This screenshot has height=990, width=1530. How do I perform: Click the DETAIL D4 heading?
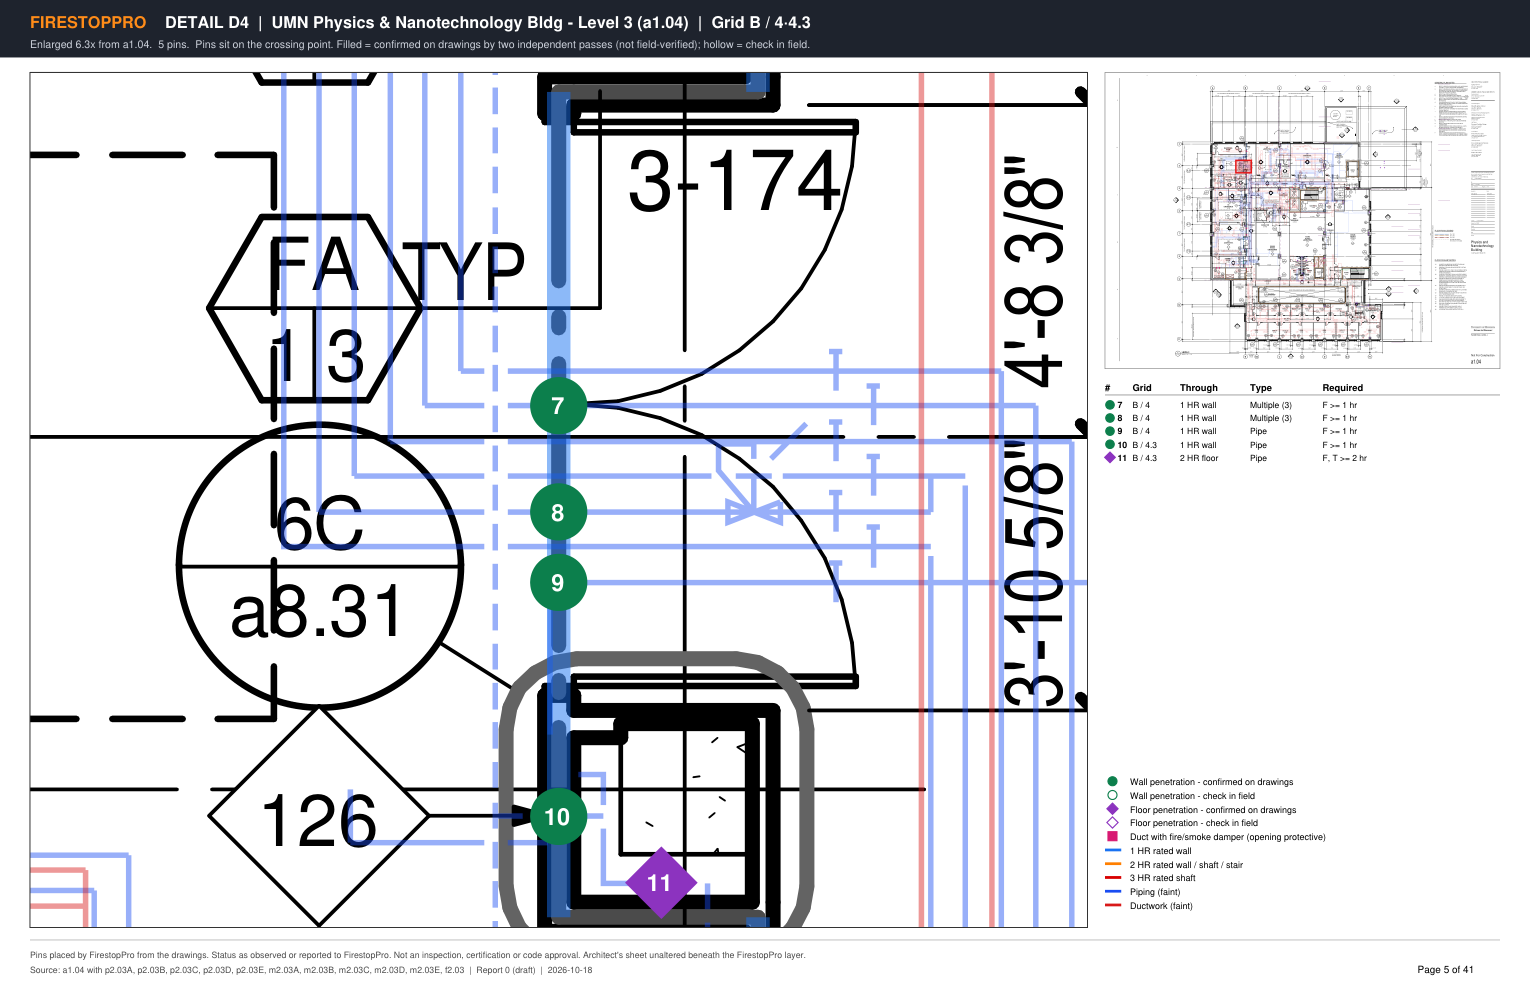[207, 22]
